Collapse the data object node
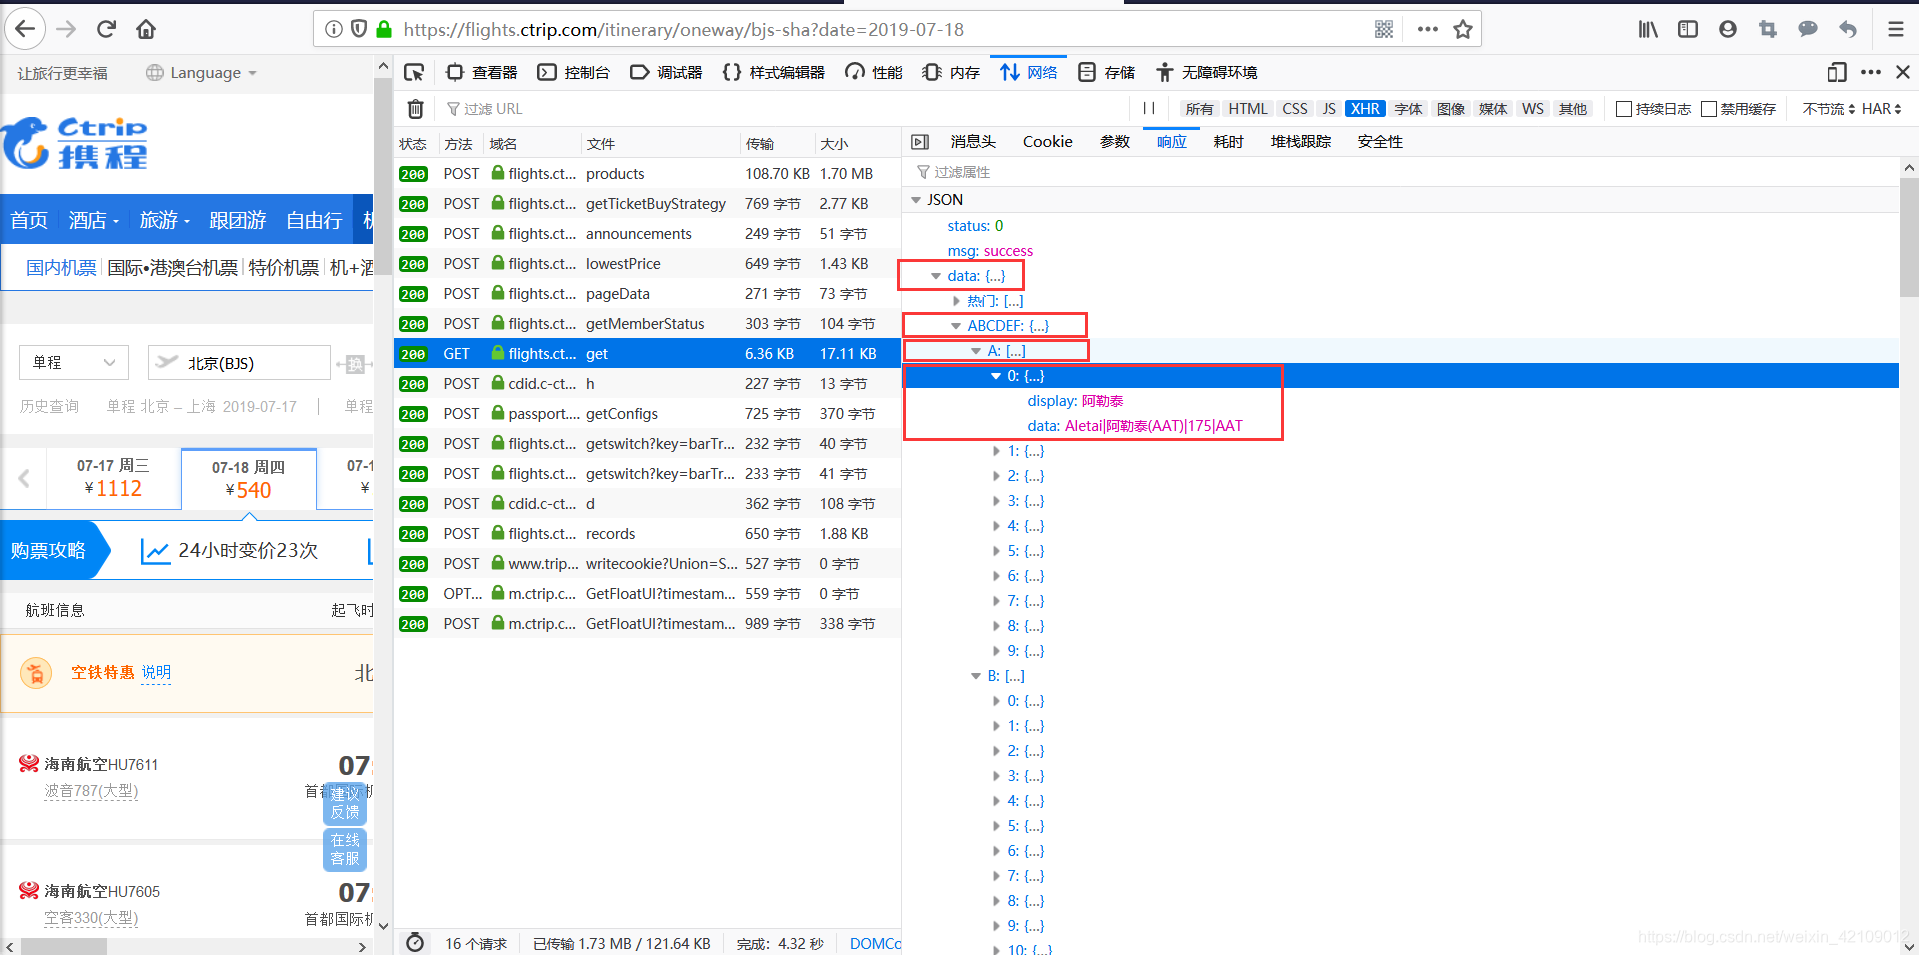This screenshot has width=1919, height=955. click(x=936, y=276)
